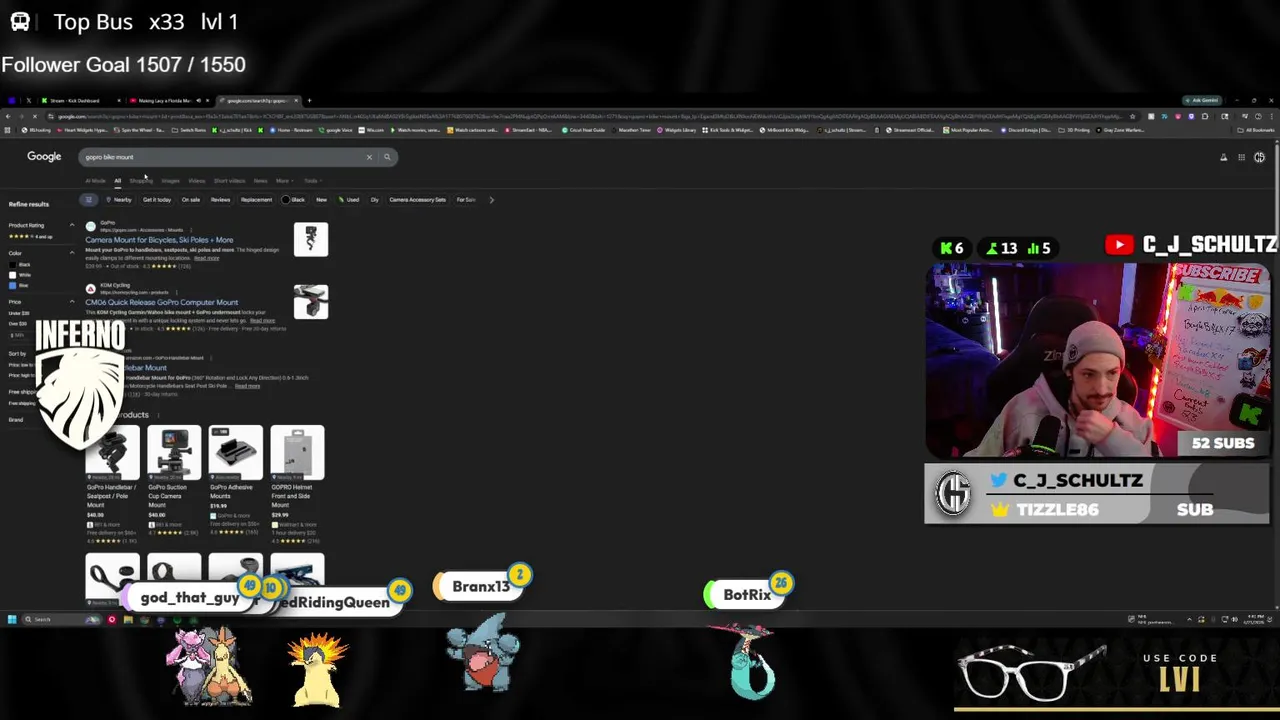This screenshot has width=1280, height=720.
Task: Click Ask Gemini button in title bar
Action: point(1203,100)
